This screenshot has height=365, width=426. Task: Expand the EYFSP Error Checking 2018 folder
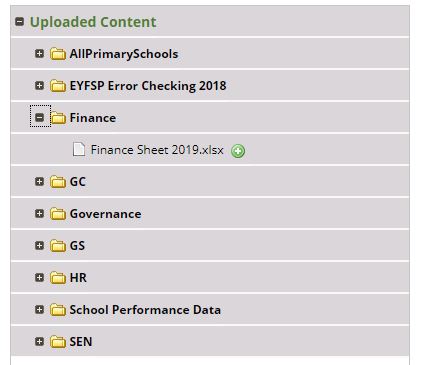(39, 85)
